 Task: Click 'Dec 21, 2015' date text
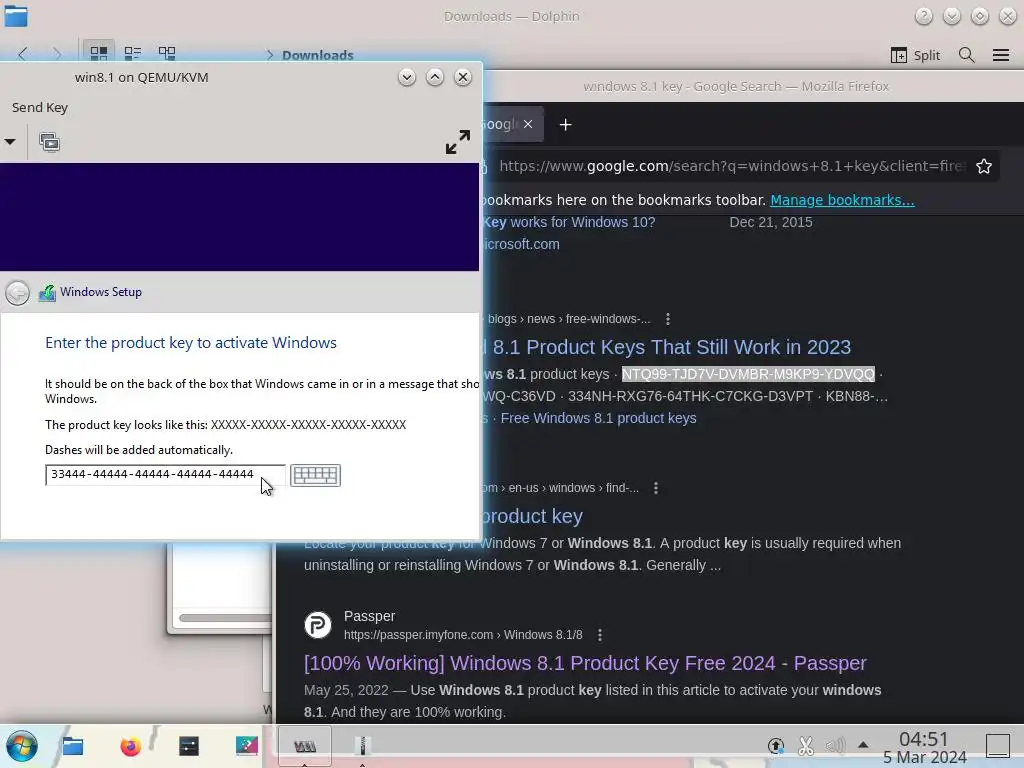pyautogui.click(x=771, y=222)
